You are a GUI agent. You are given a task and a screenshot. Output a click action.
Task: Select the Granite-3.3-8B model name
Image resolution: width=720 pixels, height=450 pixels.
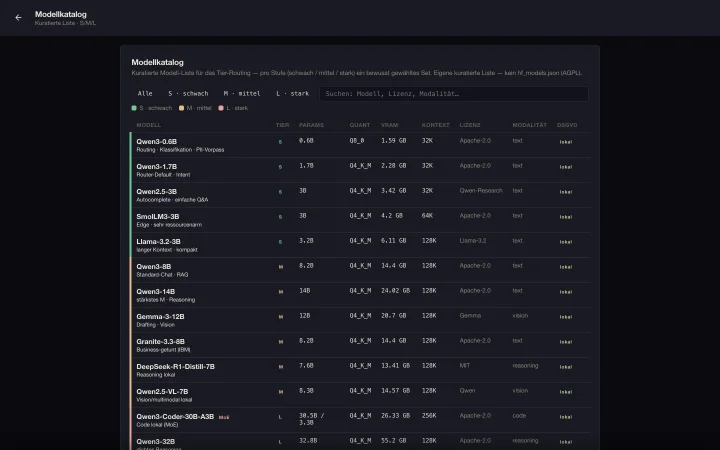pos(160,342)
